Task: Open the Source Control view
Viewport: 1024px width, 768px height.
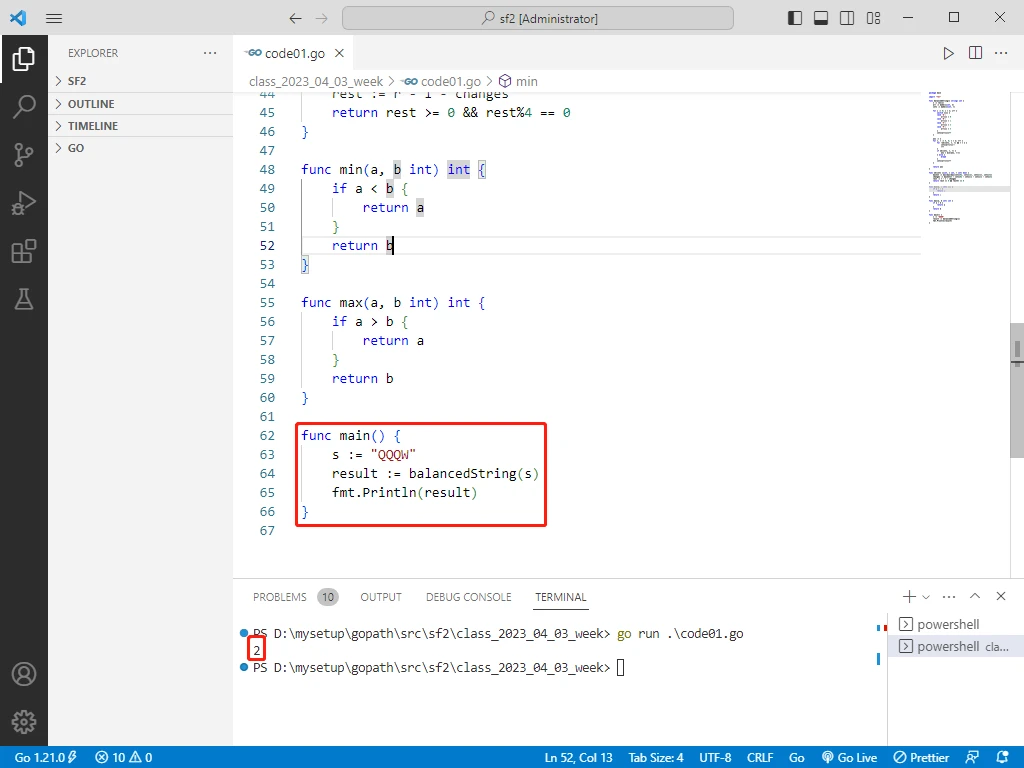Action: coord(24,155)
